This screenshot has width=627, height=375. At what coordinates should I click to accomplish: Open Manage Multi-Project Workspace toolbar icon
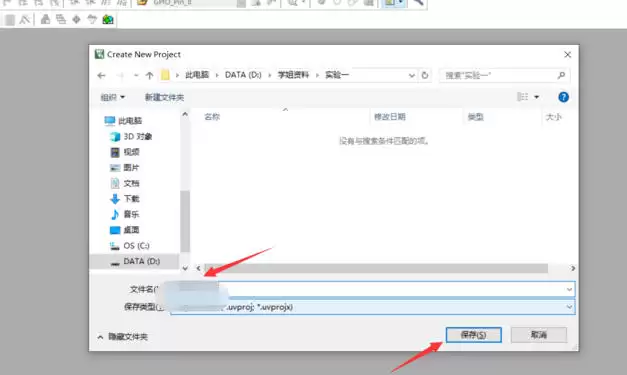(x=61, y=20)
